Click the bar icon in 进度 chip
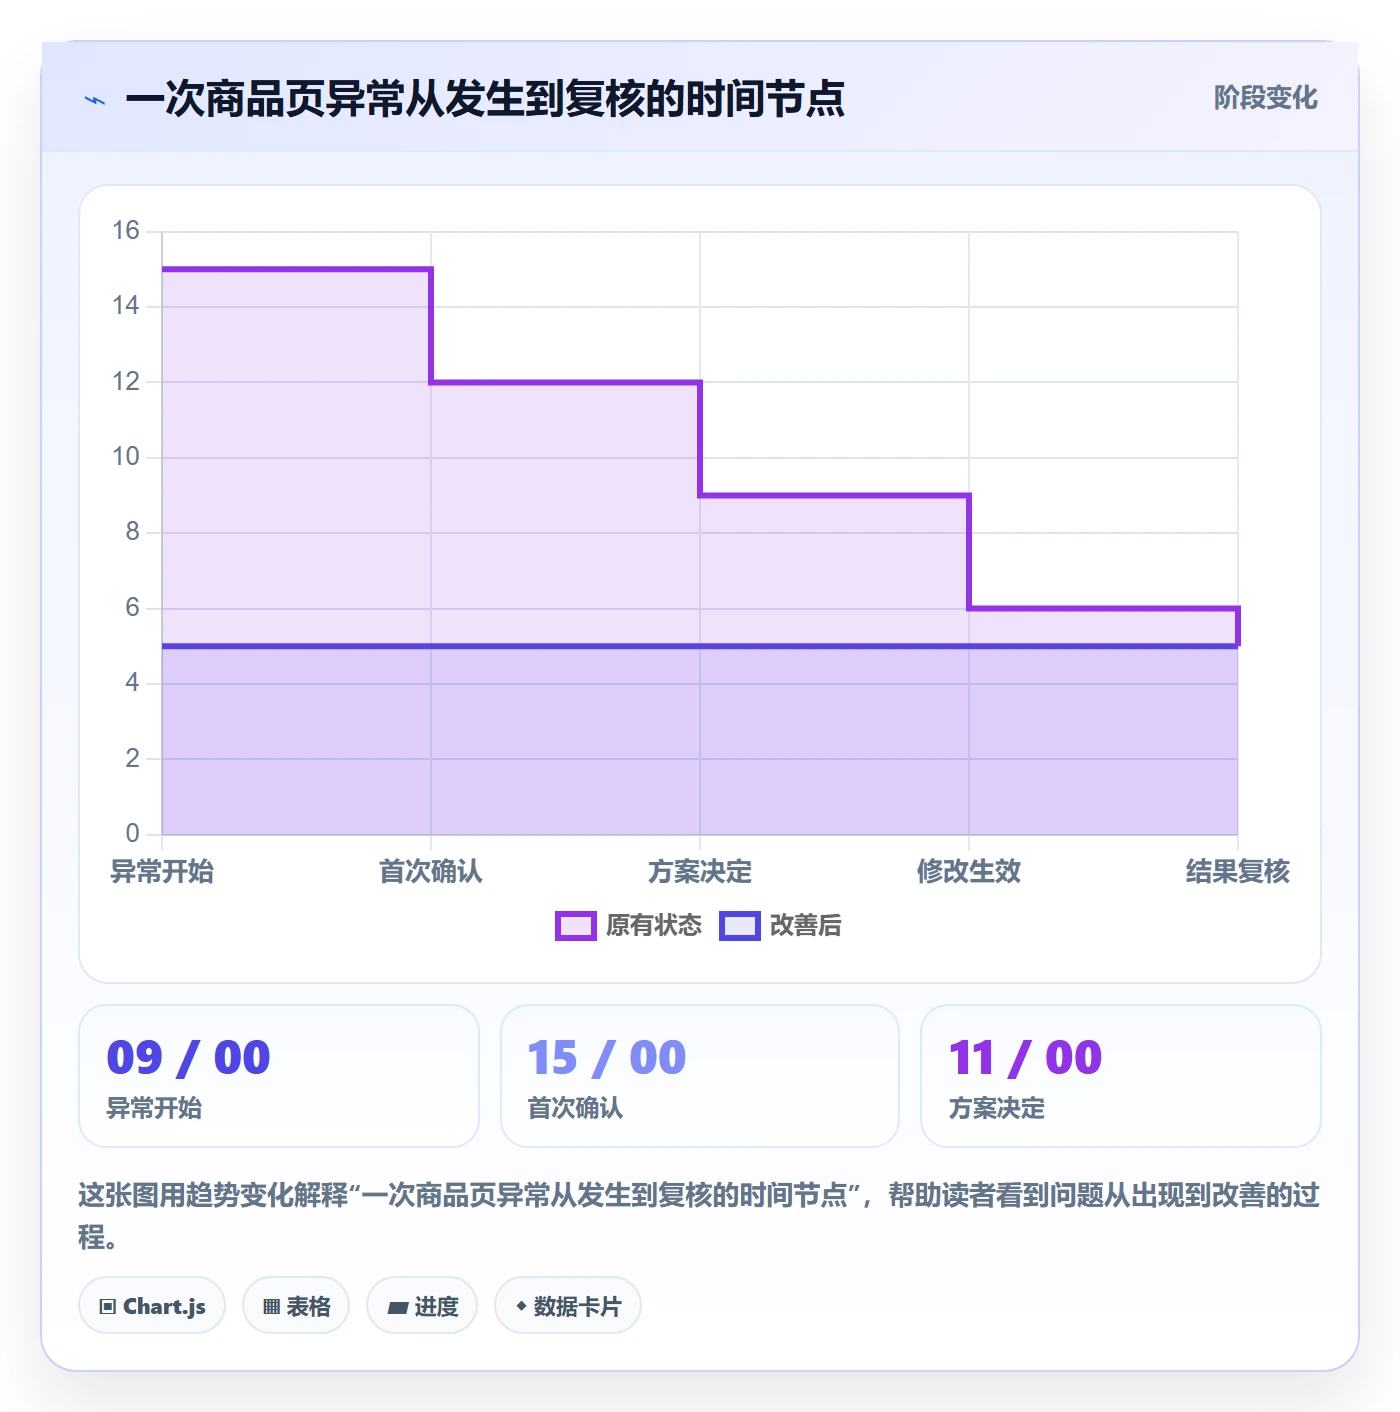The width and height of the screenshot is (1400, 1412). coord(398,1307)
